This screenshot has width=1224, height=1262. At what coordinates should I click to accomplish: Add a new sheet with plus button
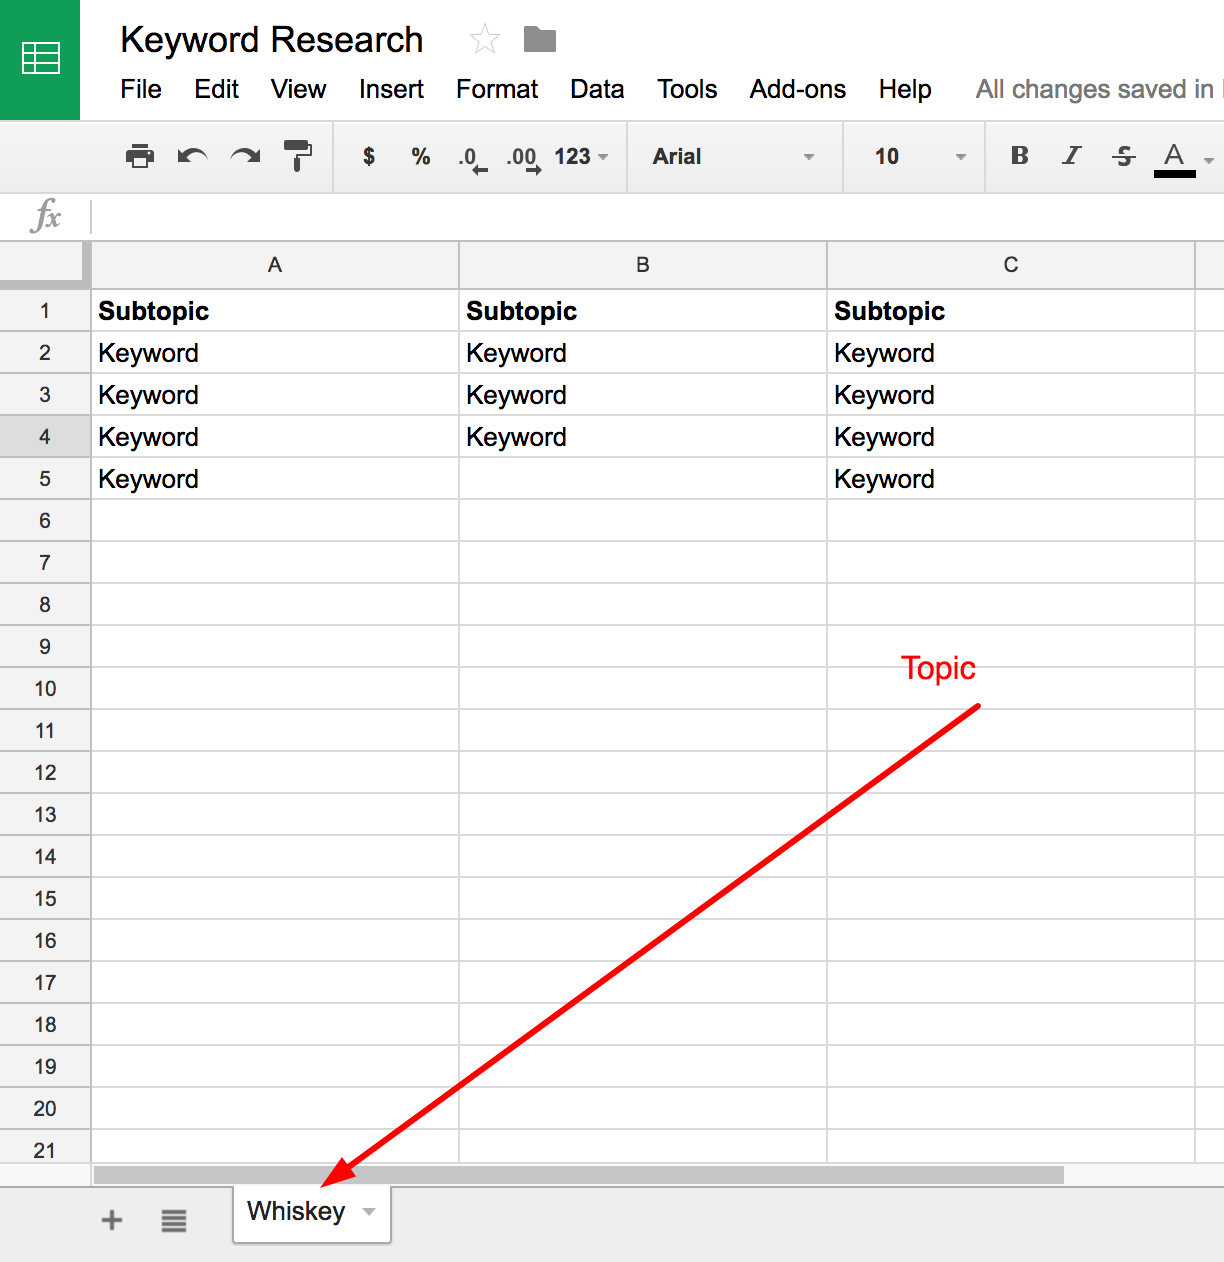pos(112,1220)
